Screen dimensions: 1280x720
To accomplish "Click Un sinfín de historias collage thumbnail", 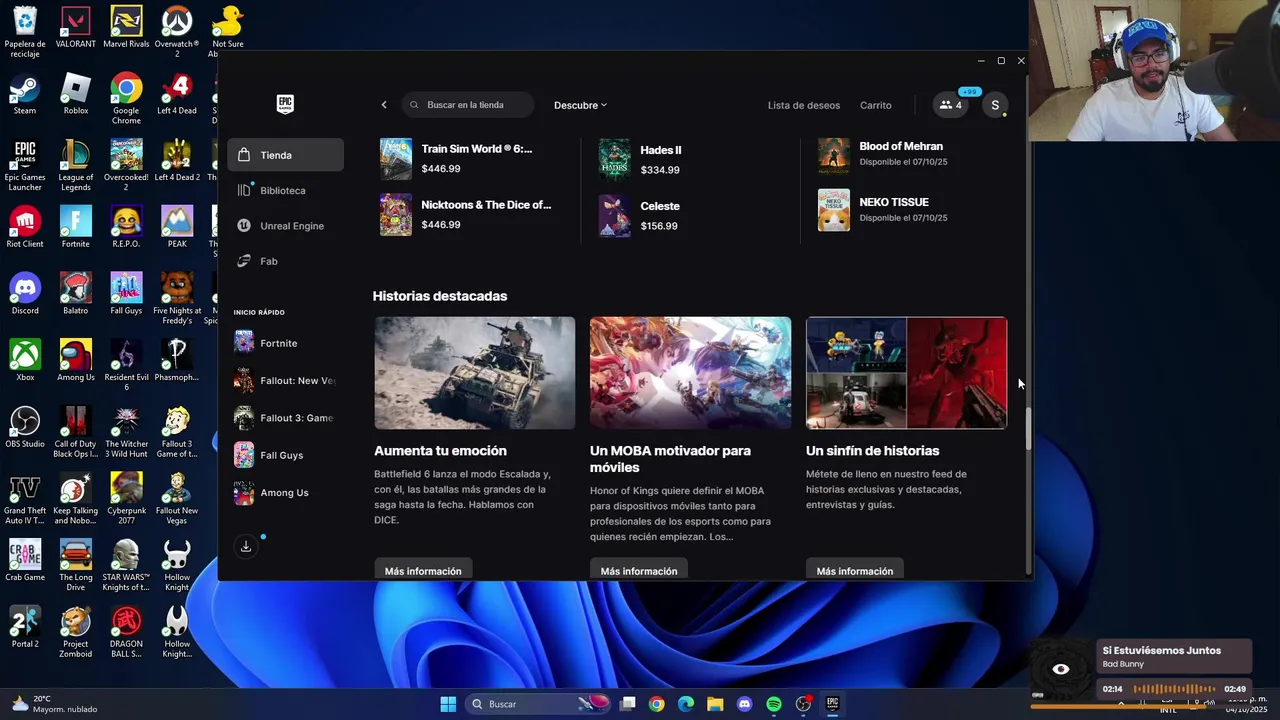I will click(x=906, y=373).
